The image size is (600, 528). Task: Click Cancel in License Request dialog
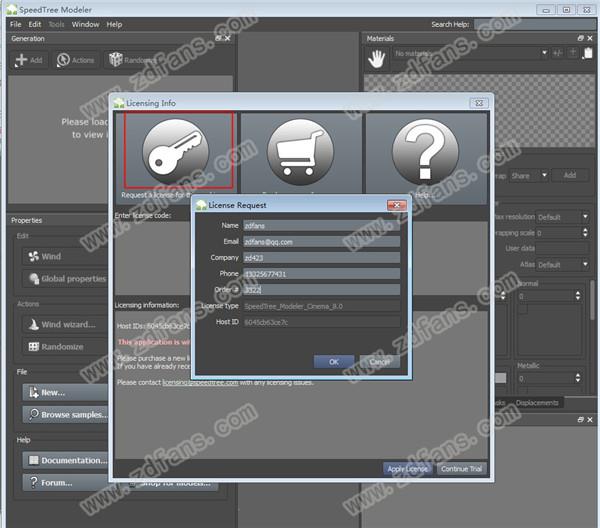pyautogui.click(x=379, y=362)
